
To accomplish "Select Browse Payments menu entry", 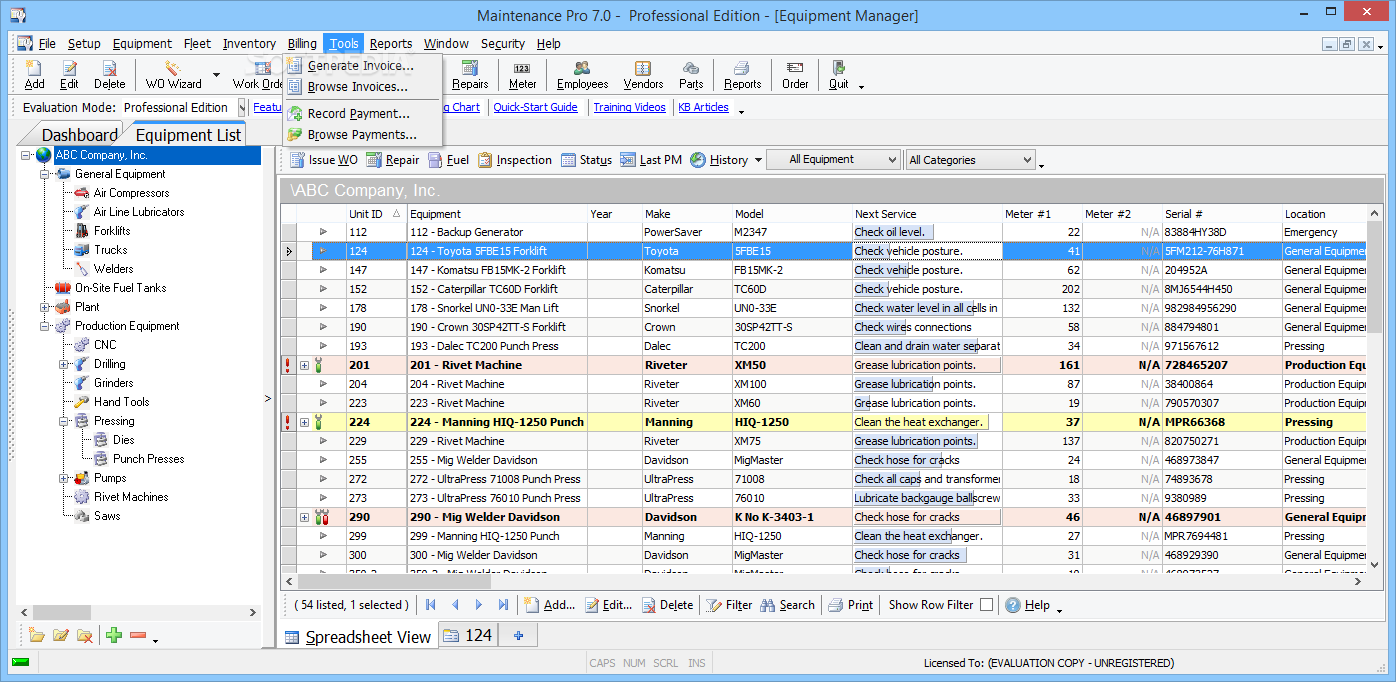I will pos(362,135).
